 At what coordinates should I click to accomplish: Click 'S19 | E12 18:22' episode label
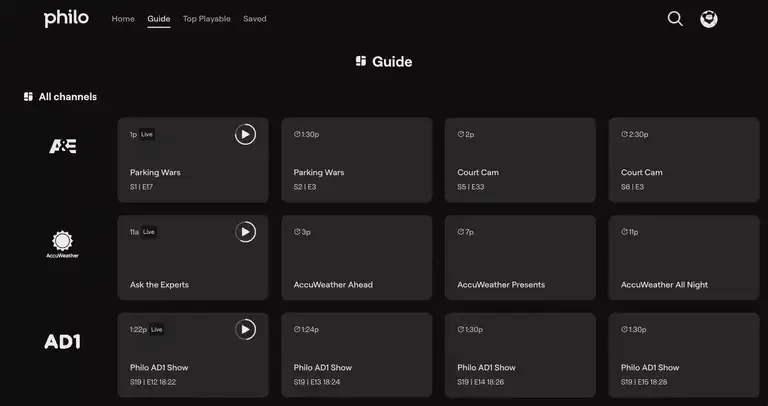click(153, 382)
